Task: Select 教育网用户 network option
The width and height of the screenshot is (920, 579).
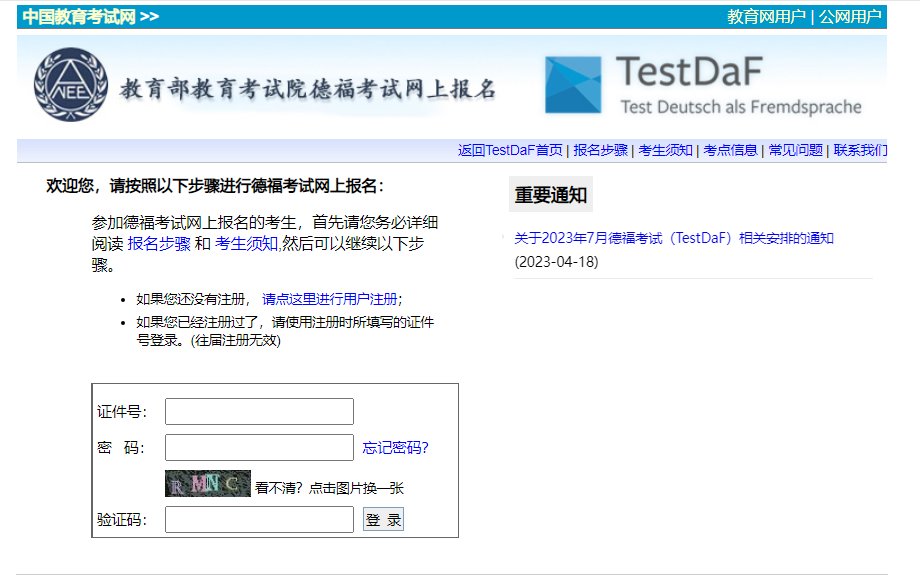Action: 766,16
